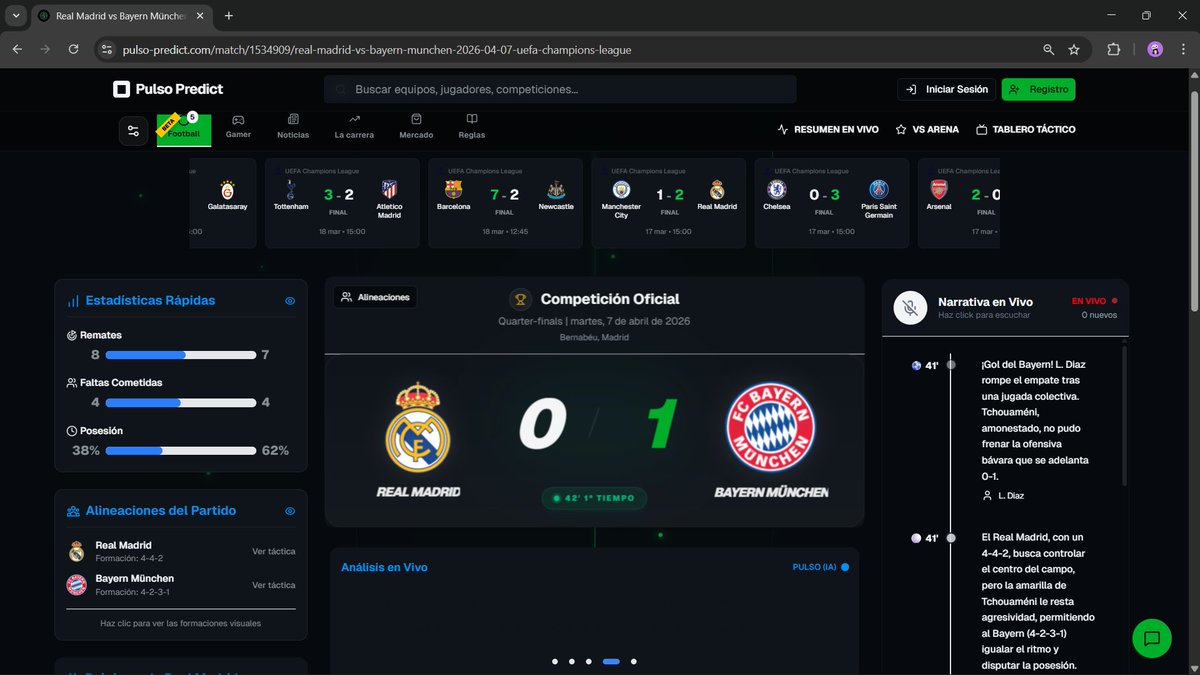
Task: Click the sport filter sliders icon
Action: tap(133, 130)
